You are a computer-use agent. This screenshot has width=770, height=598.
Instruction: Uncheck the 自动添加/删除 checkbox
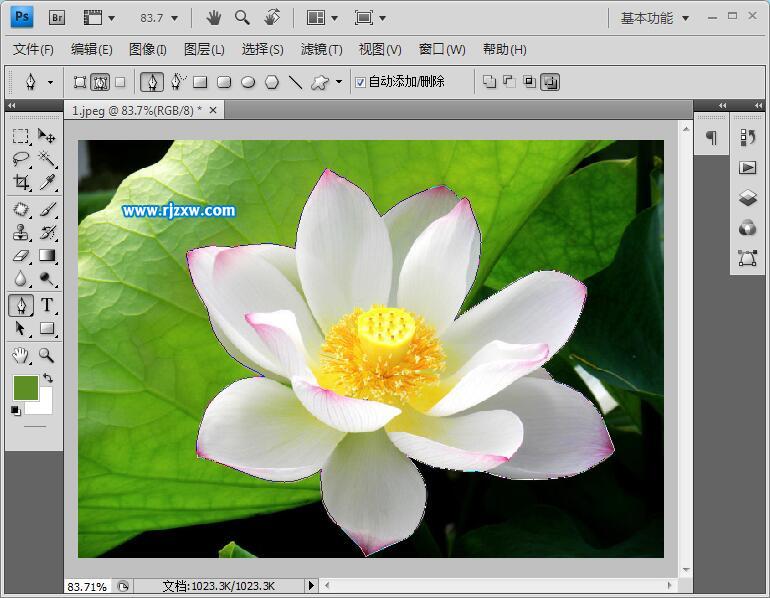360,82
